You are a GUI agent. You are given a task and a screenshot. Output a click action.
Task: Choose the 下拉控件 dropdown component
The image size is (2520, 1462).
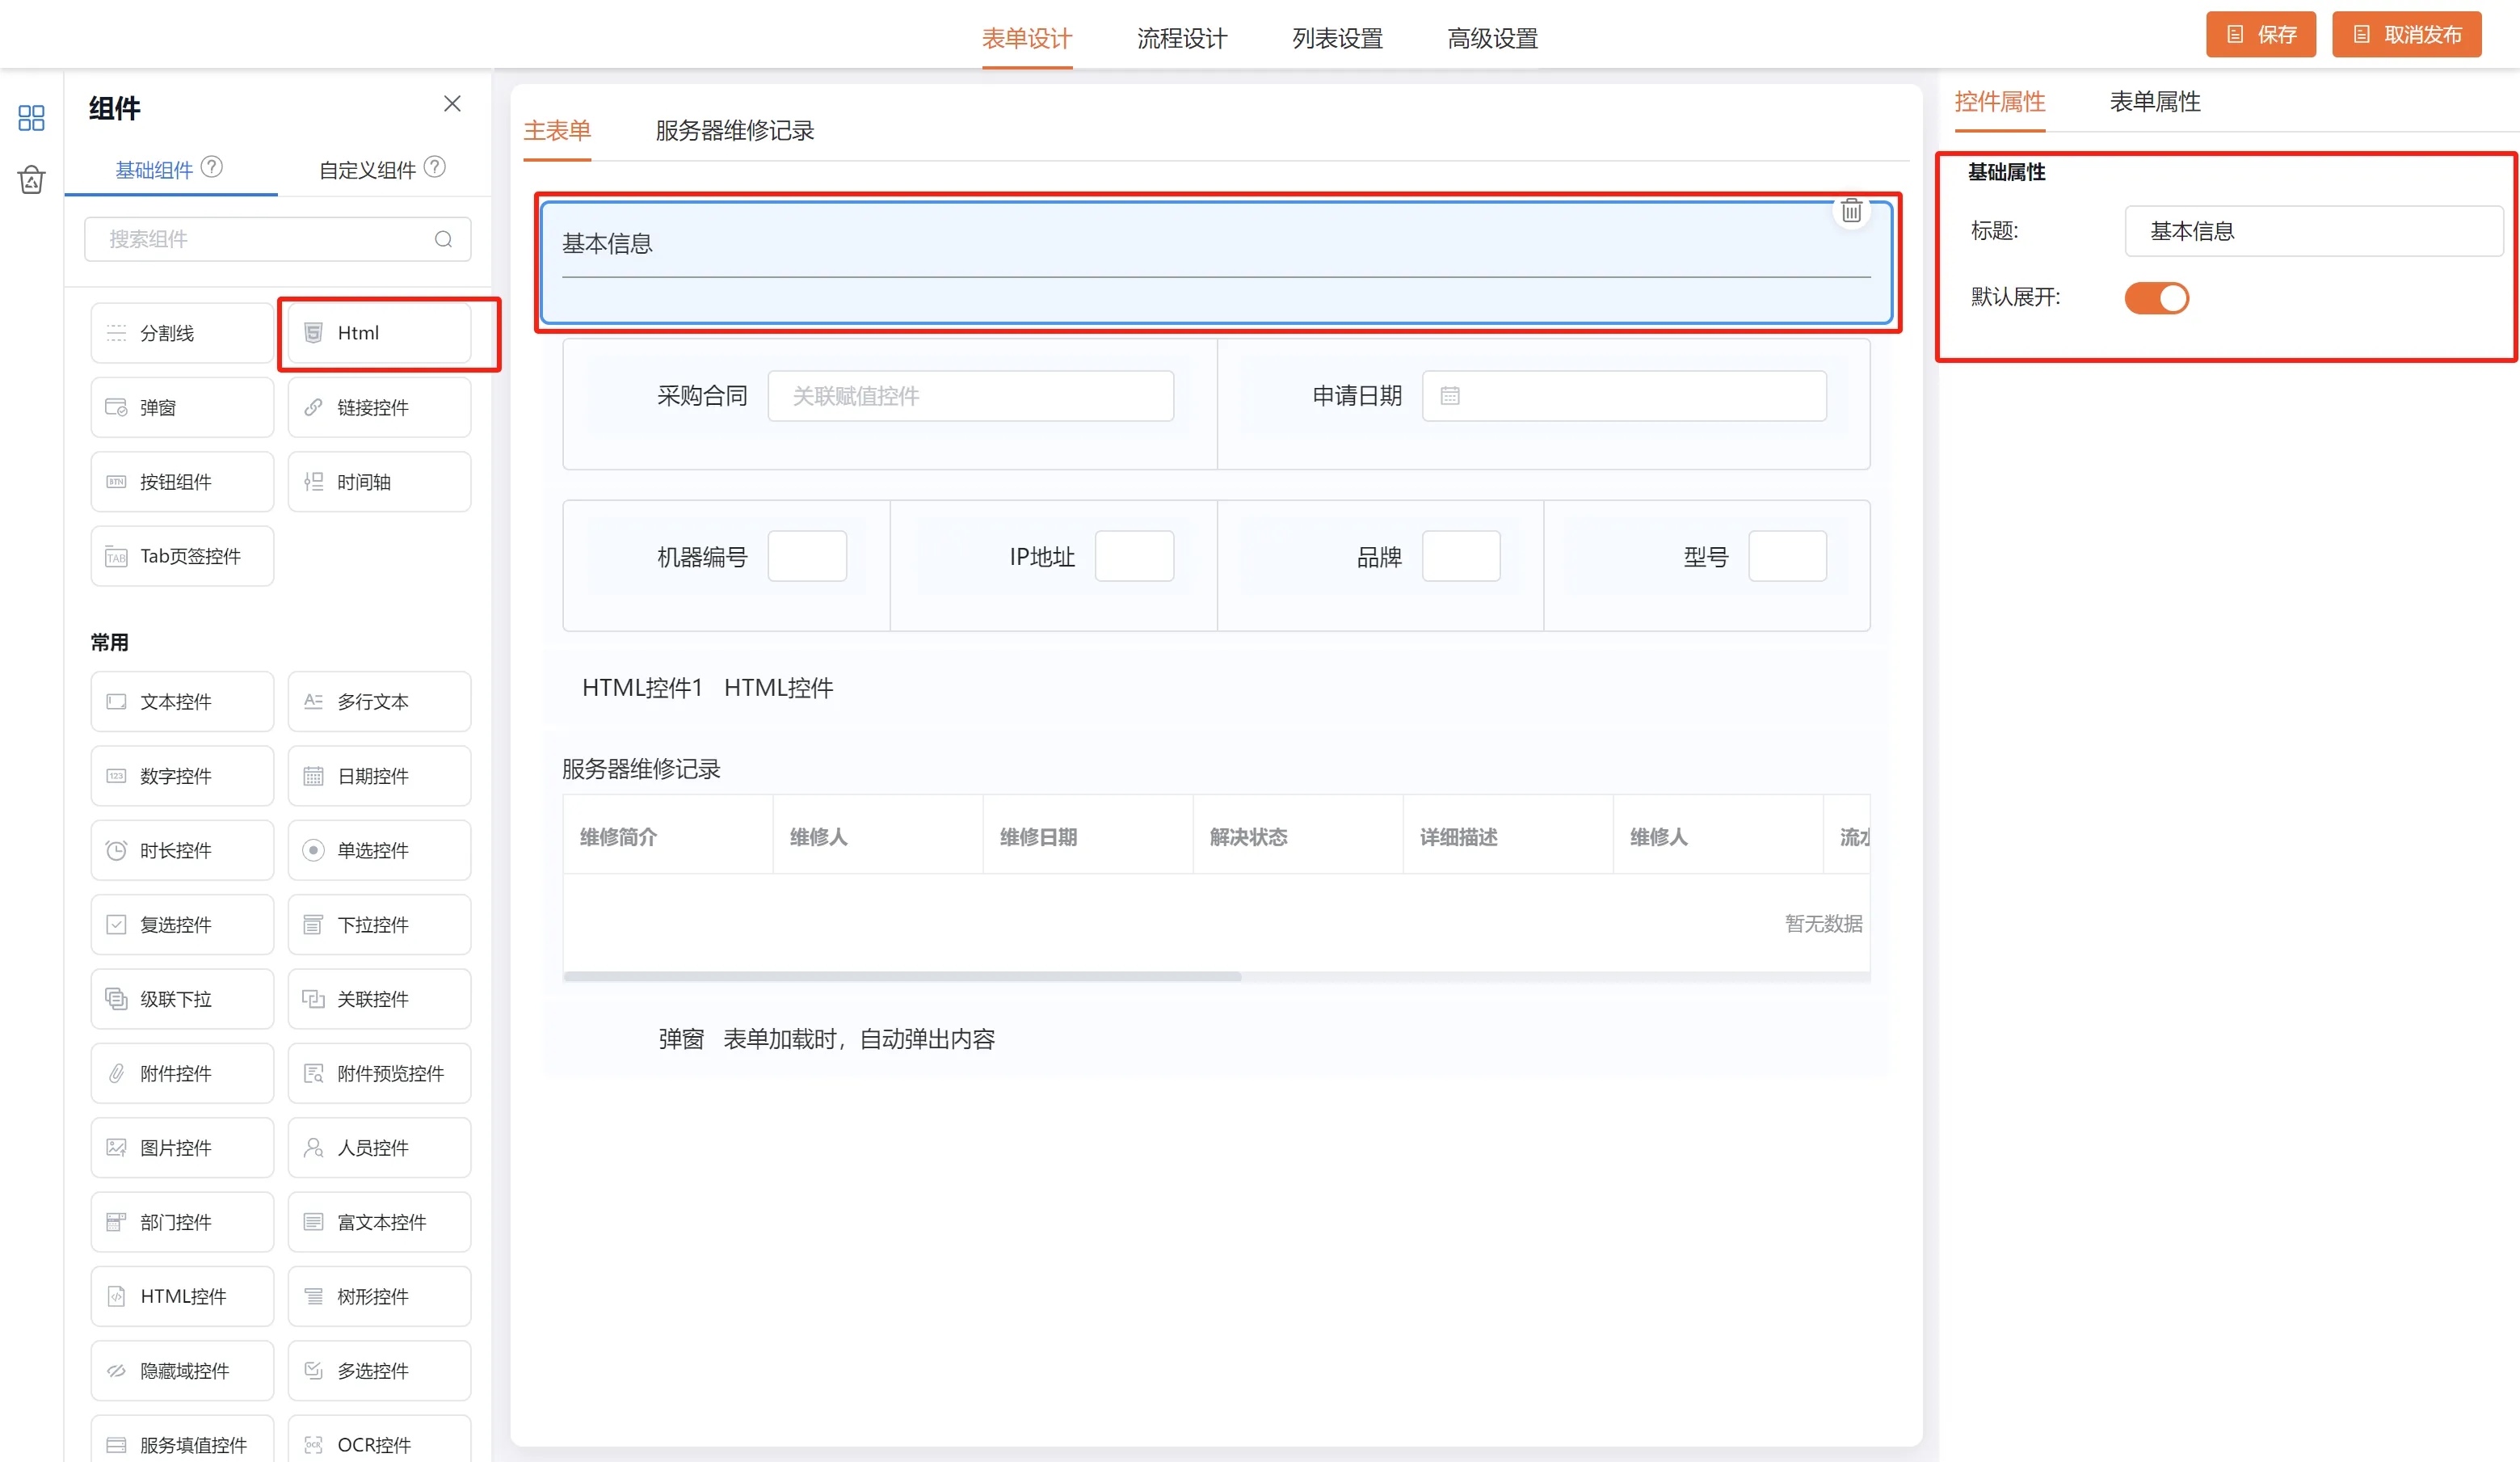tap(379, 925)
